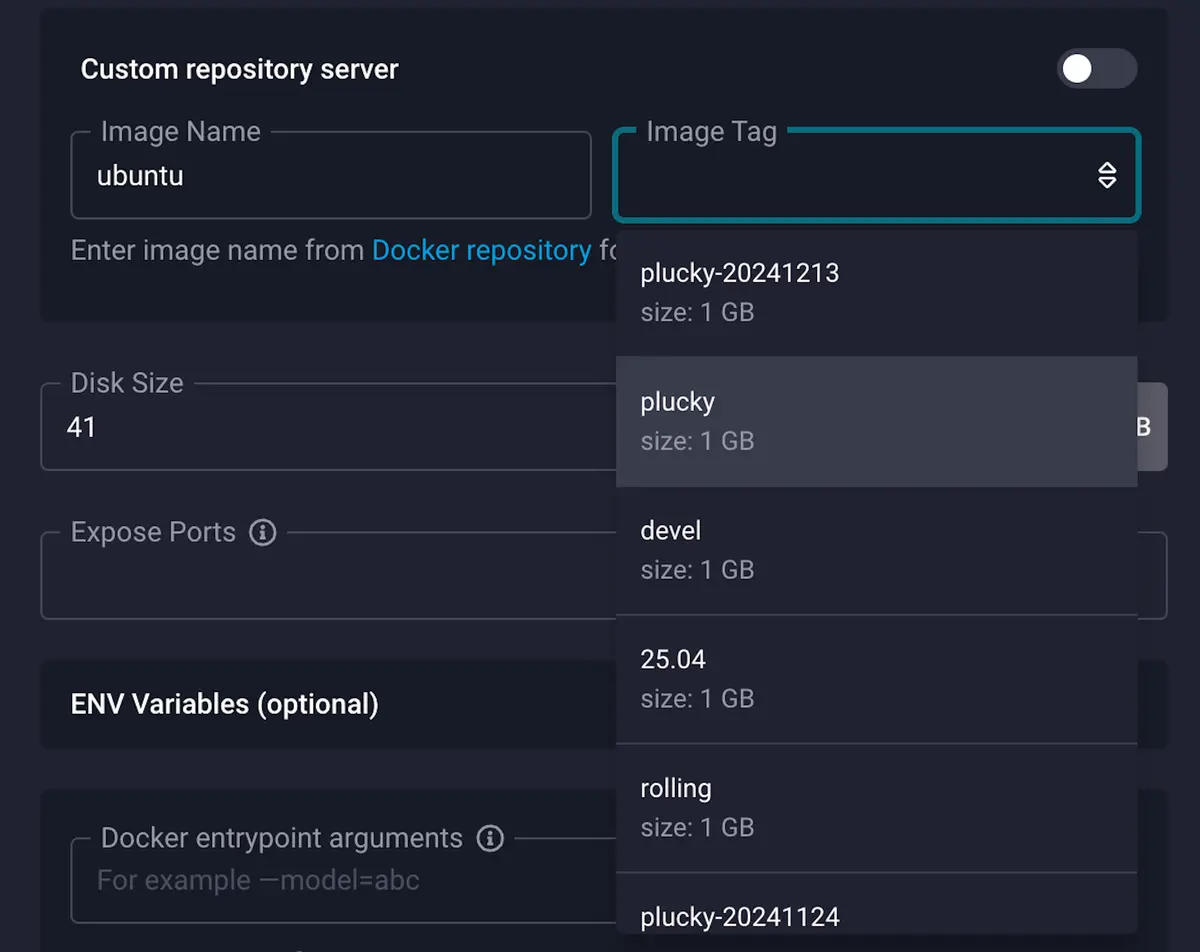Open the Docker repository link
1200x952 pixels.
click(482, 250)
